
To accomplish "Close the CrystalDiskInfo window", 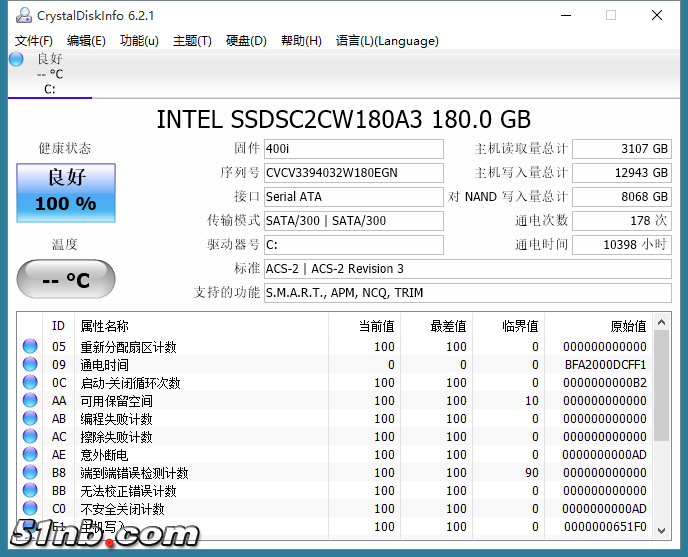I will 657,15.
